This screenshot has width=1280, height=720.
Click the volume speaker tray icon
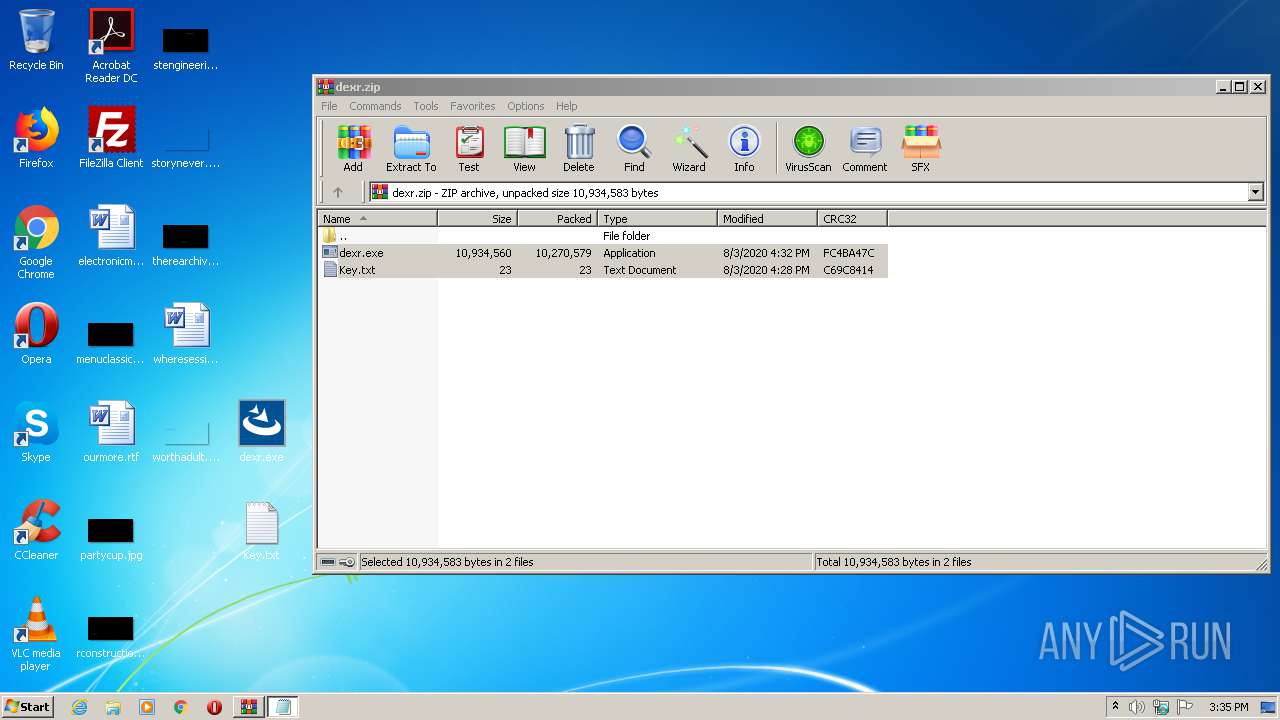pyautogui.click(x=1137, y=707)
